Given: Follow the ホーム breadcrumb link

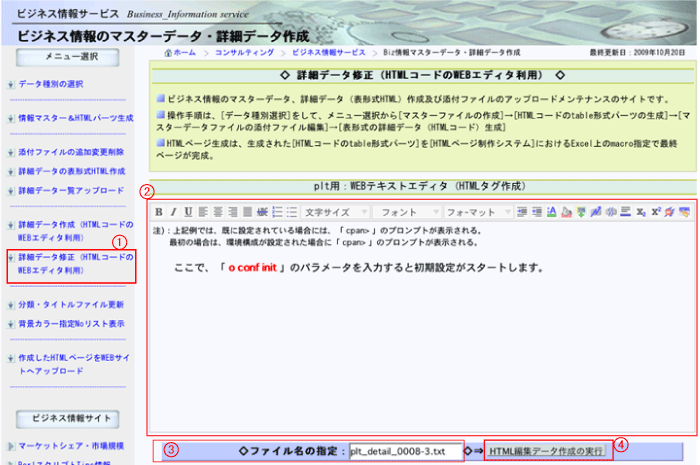Looking at the screenshot, I should (x=184, y=53).
